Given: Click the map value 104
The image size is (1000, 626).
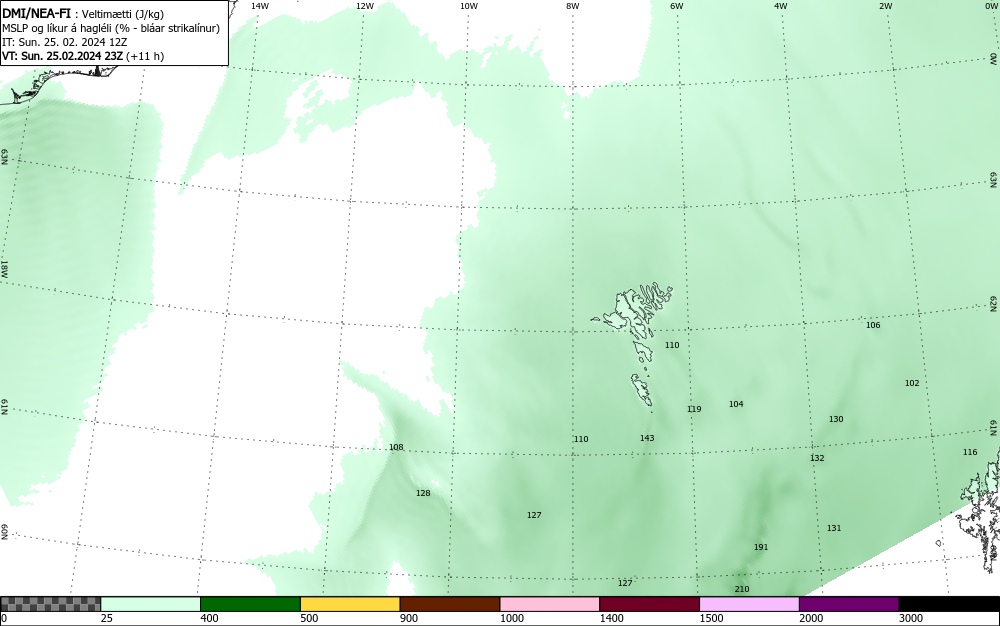Looking at the screenshot, I should point(736,404).
